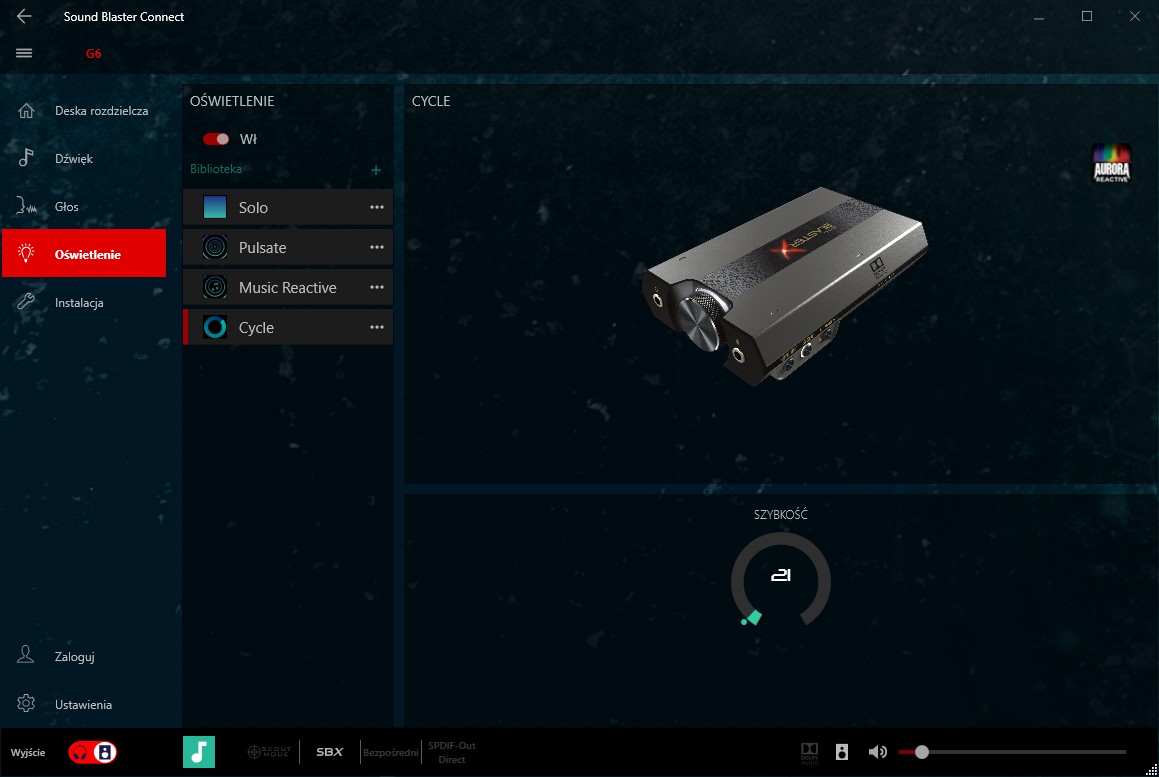Enable Scout Mode in bottom bar
Screen dimensions: 1159x777
(x=269, y=752)
